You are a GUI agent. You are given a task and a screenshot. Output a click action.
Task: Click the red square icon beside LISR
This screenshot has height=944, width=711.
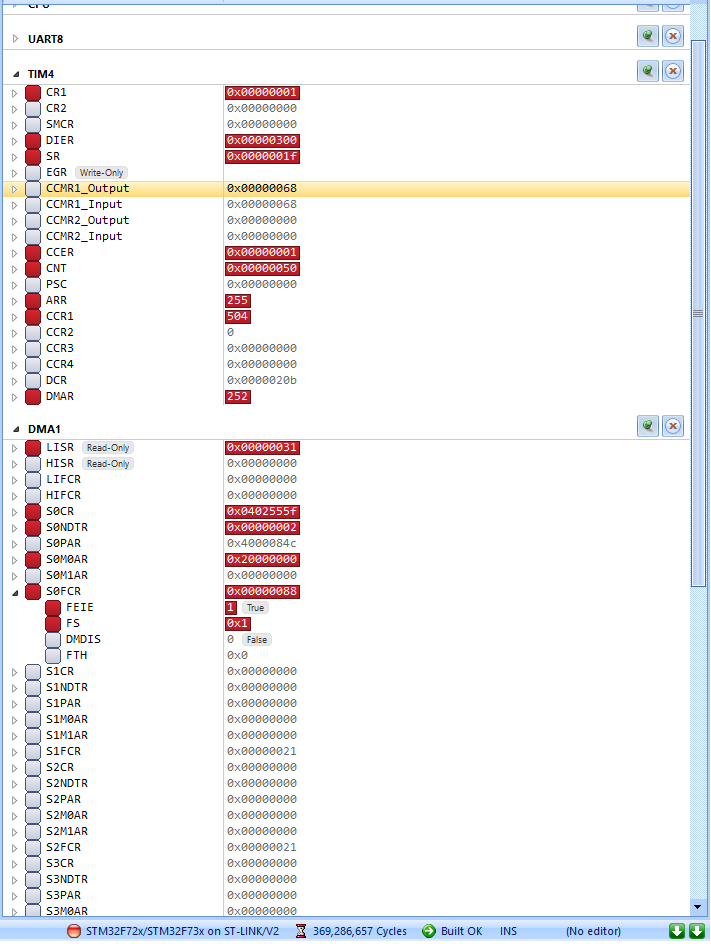coord(33,448)
